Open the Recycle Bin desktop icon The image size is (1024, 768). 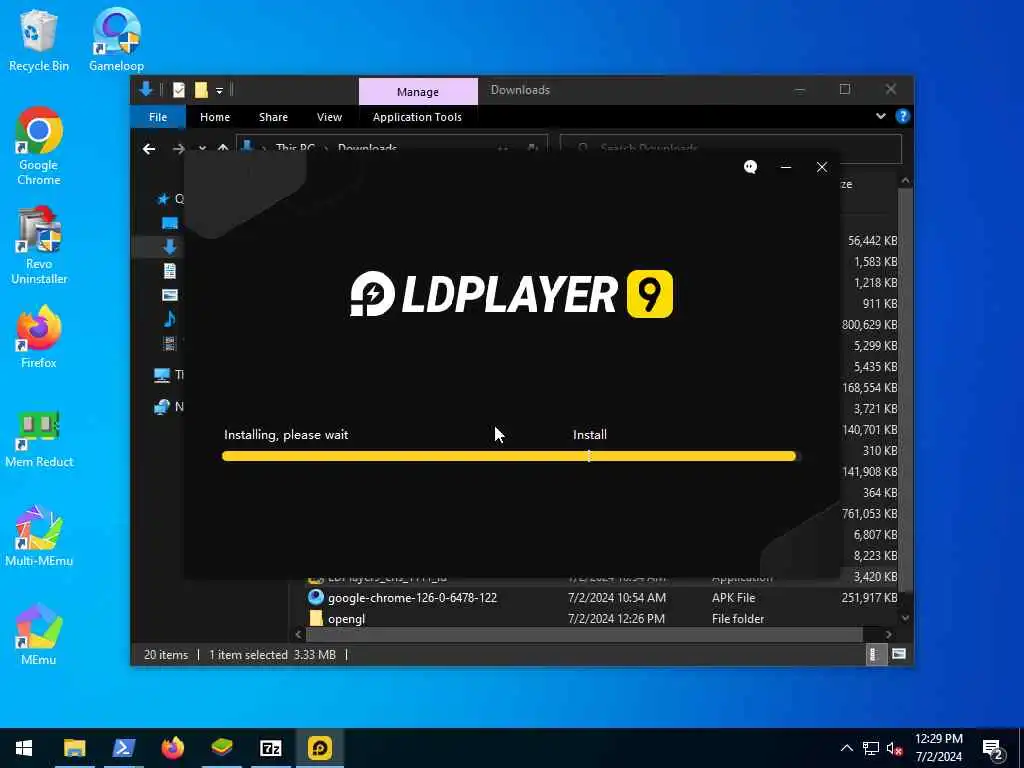[x=39, y=39]
